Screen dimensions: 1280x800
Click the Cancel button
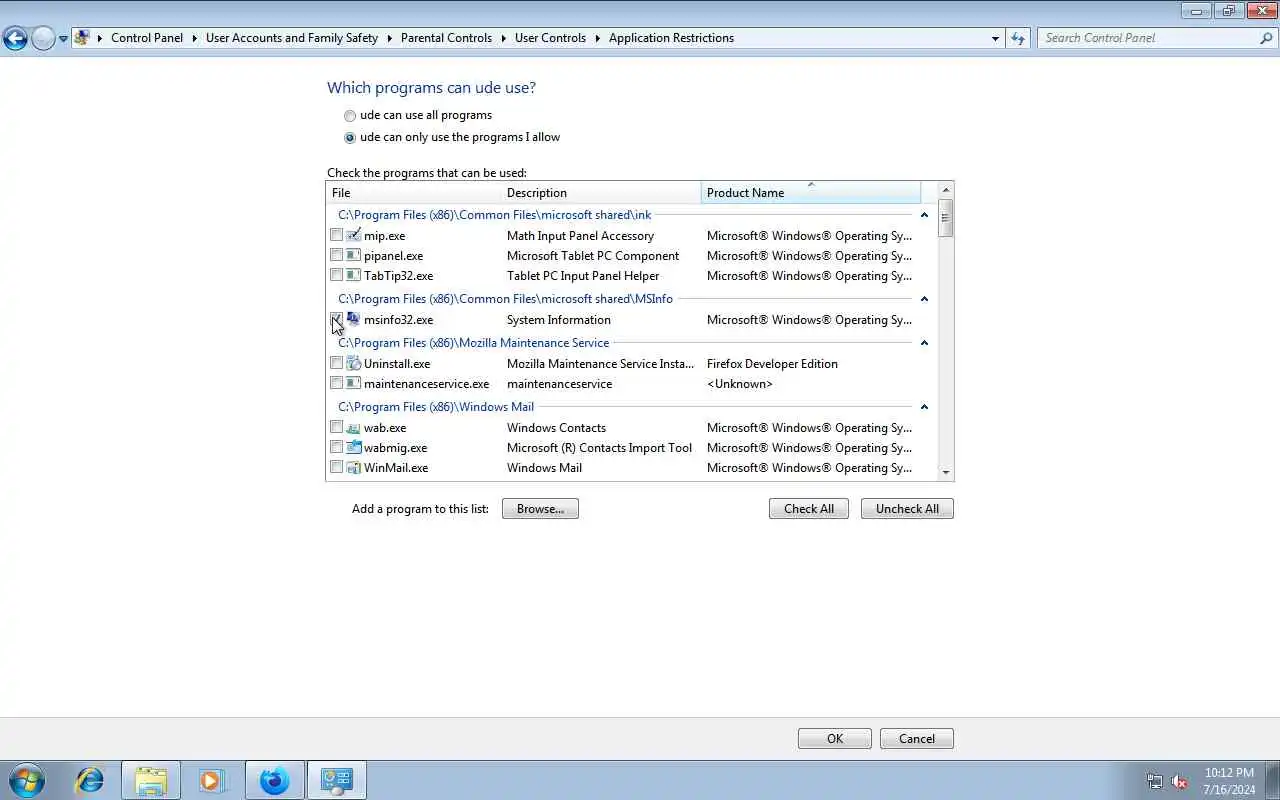(x=917, y=739)
